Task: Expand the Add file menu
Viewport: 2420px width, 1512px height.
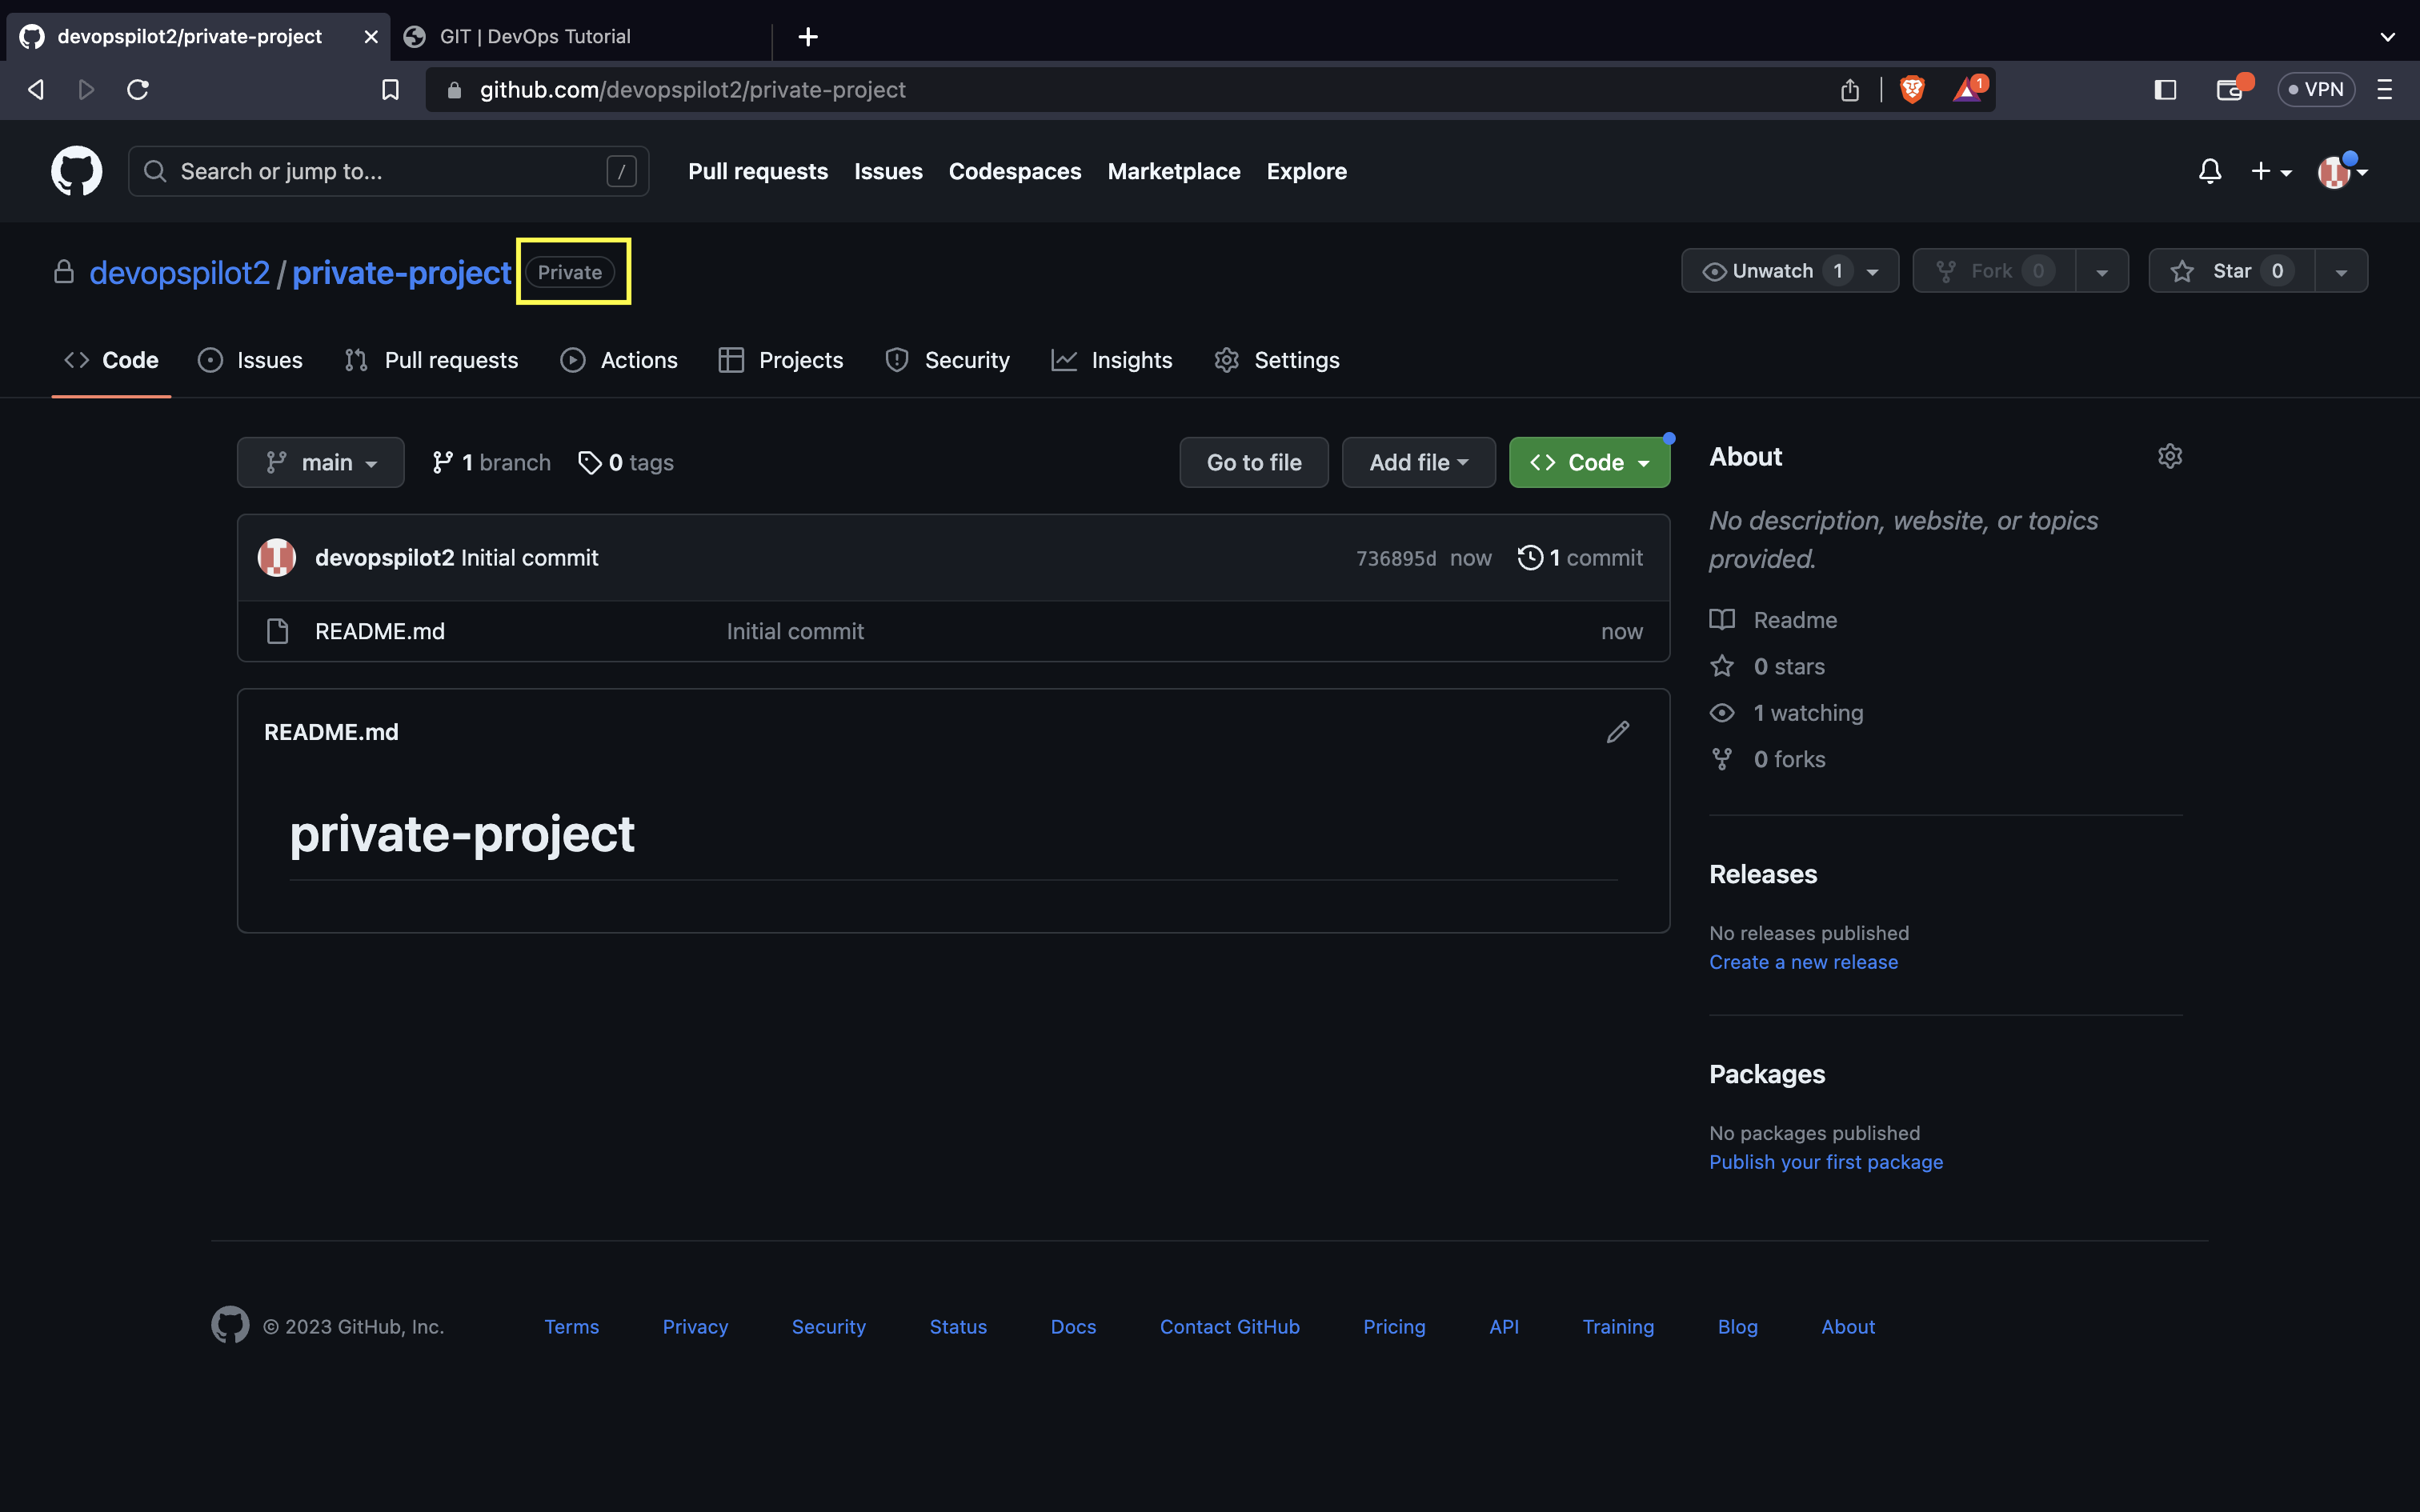Action: (x=1418, y=462)
